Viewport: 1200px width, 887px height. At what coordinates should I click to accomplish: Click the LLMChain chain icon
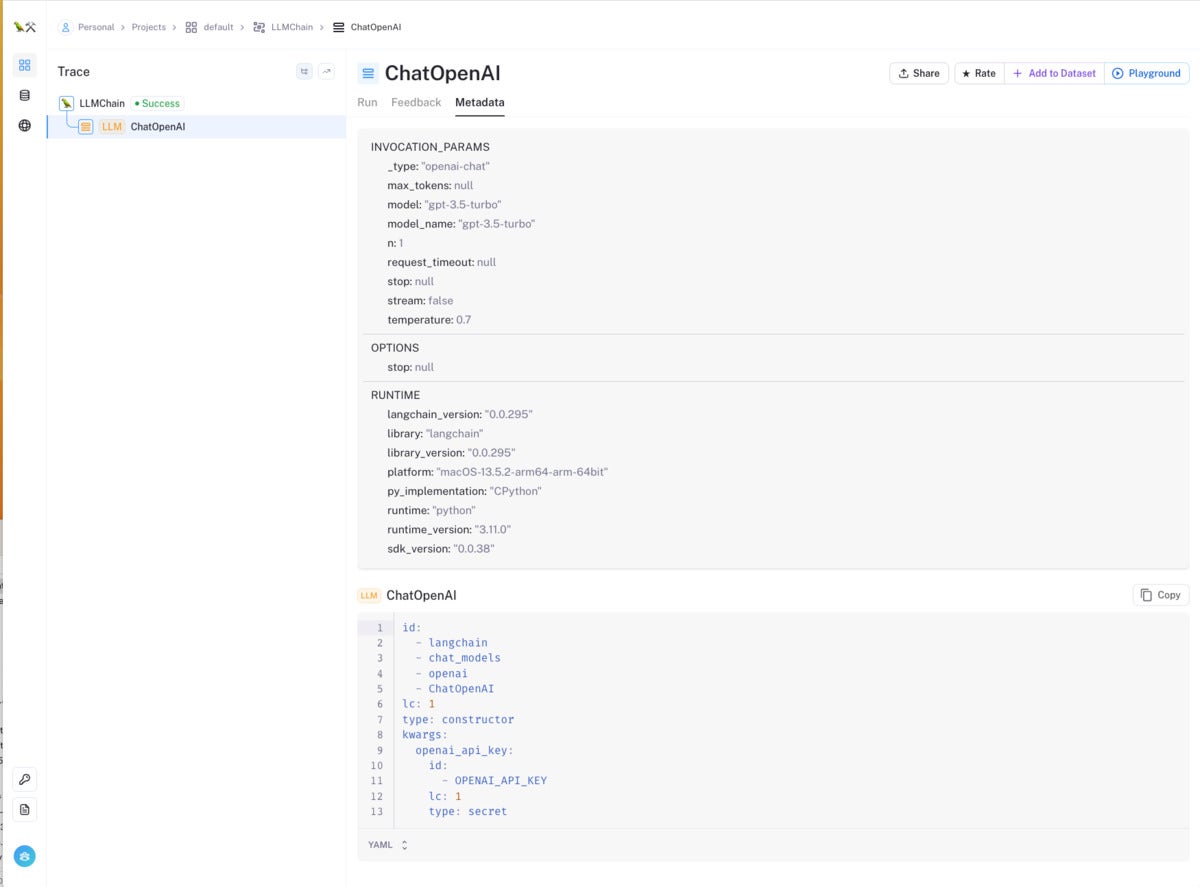(66, 103)
